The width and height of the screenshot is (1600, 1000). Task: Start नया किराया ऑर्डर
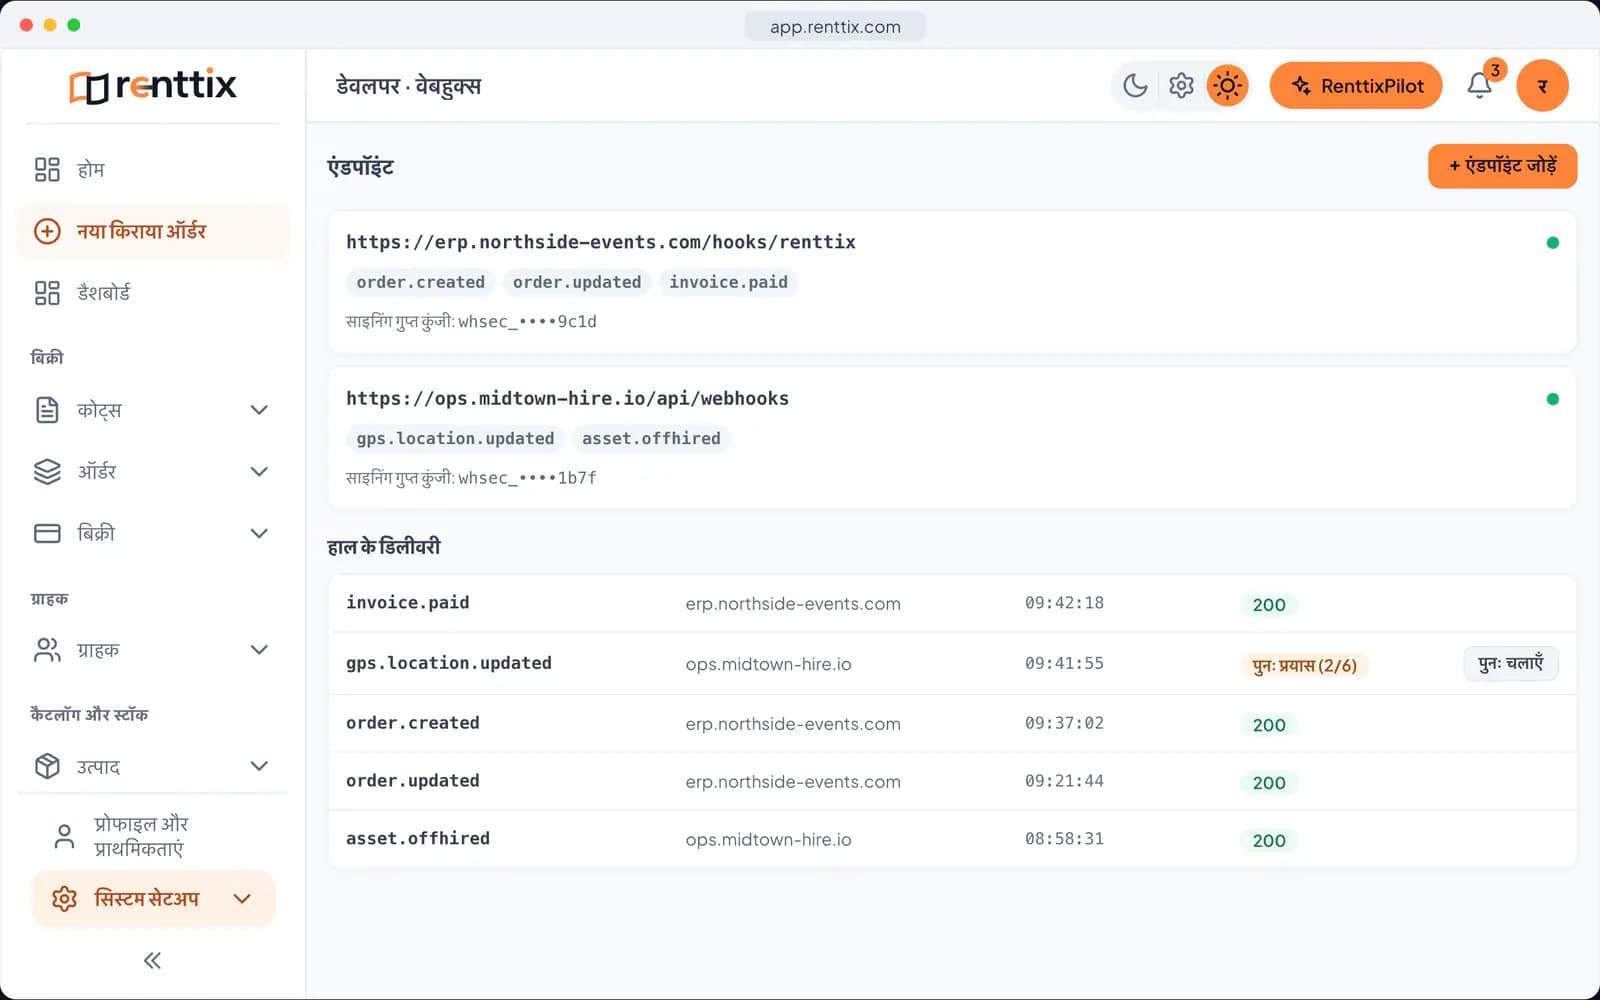pos(152,231)
